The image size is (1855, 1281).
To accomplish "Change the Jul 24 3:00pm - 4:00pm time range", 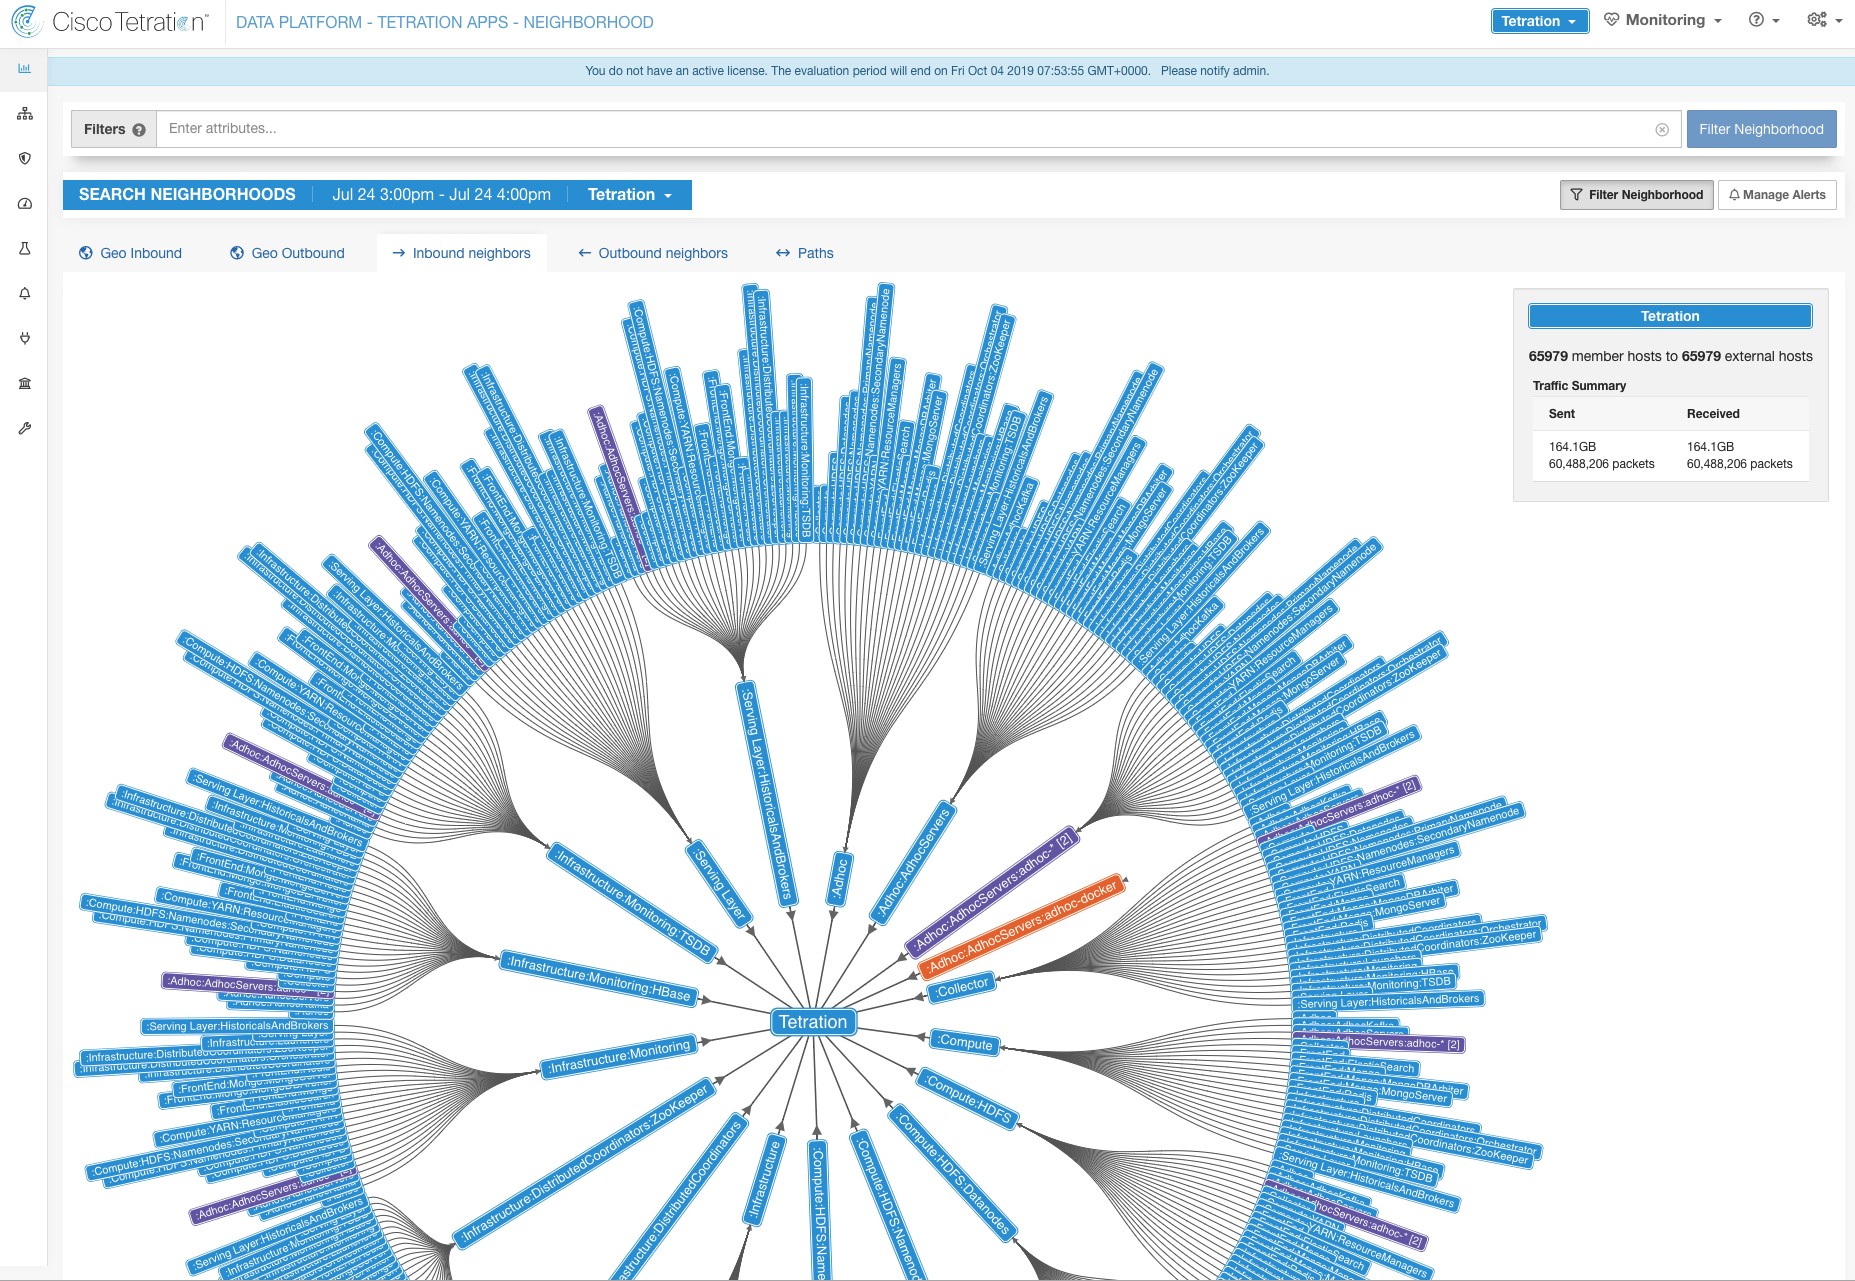I will point(441,195).
